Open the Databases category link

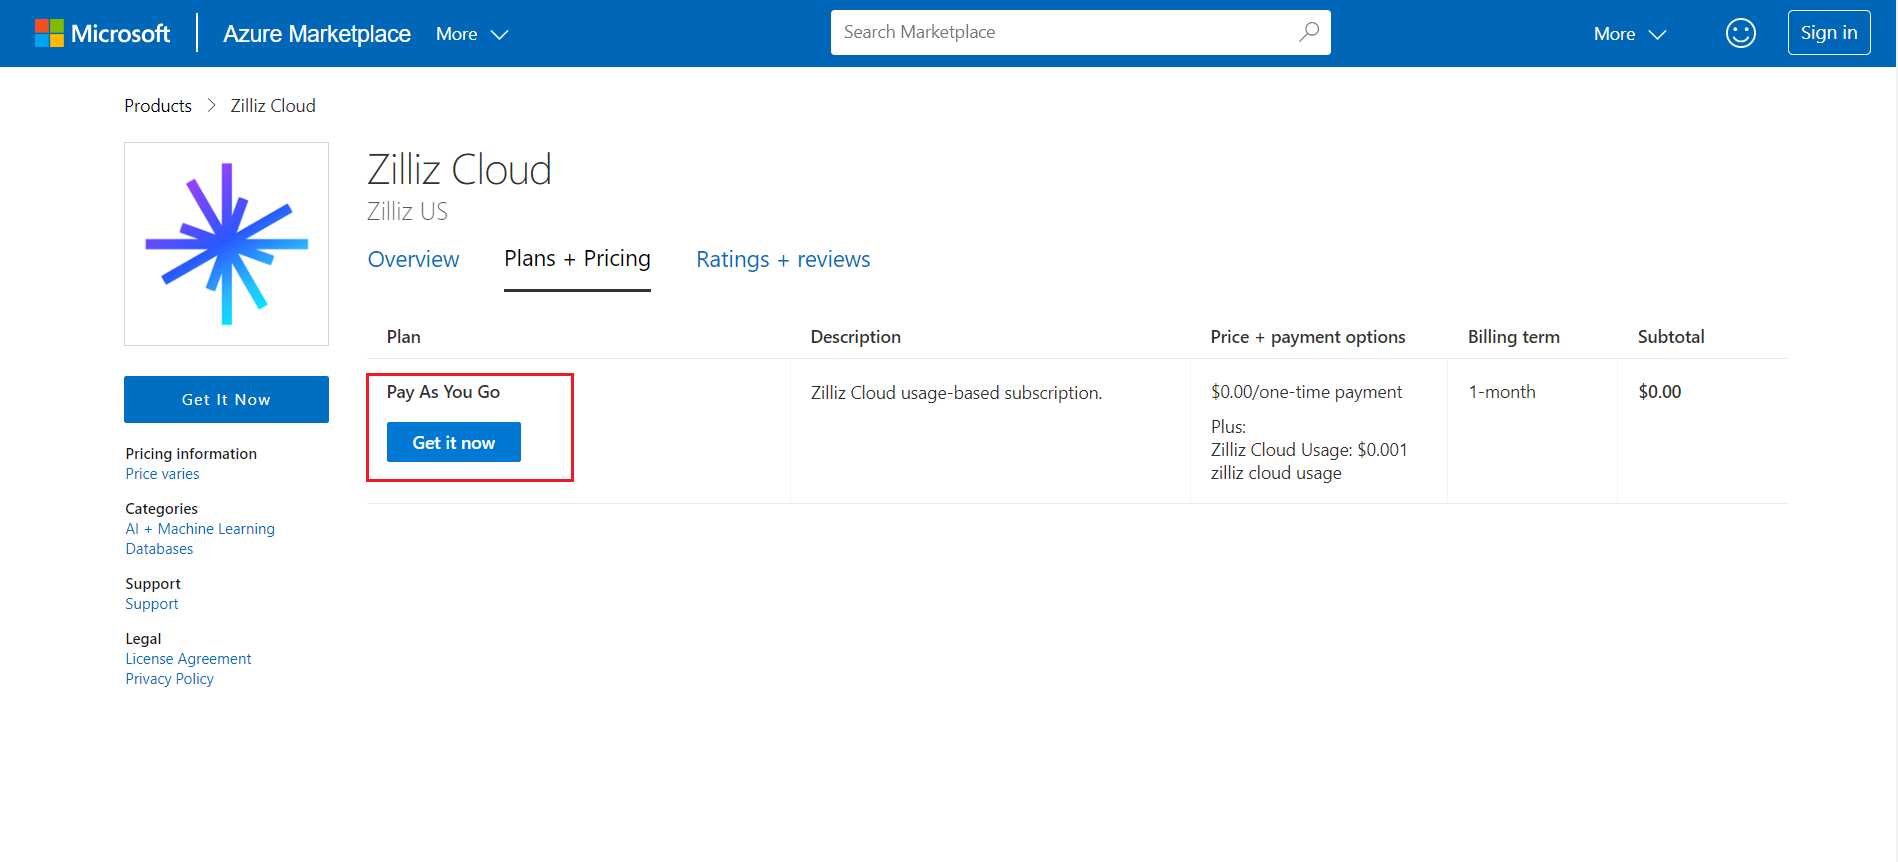(x=159, y=549)
